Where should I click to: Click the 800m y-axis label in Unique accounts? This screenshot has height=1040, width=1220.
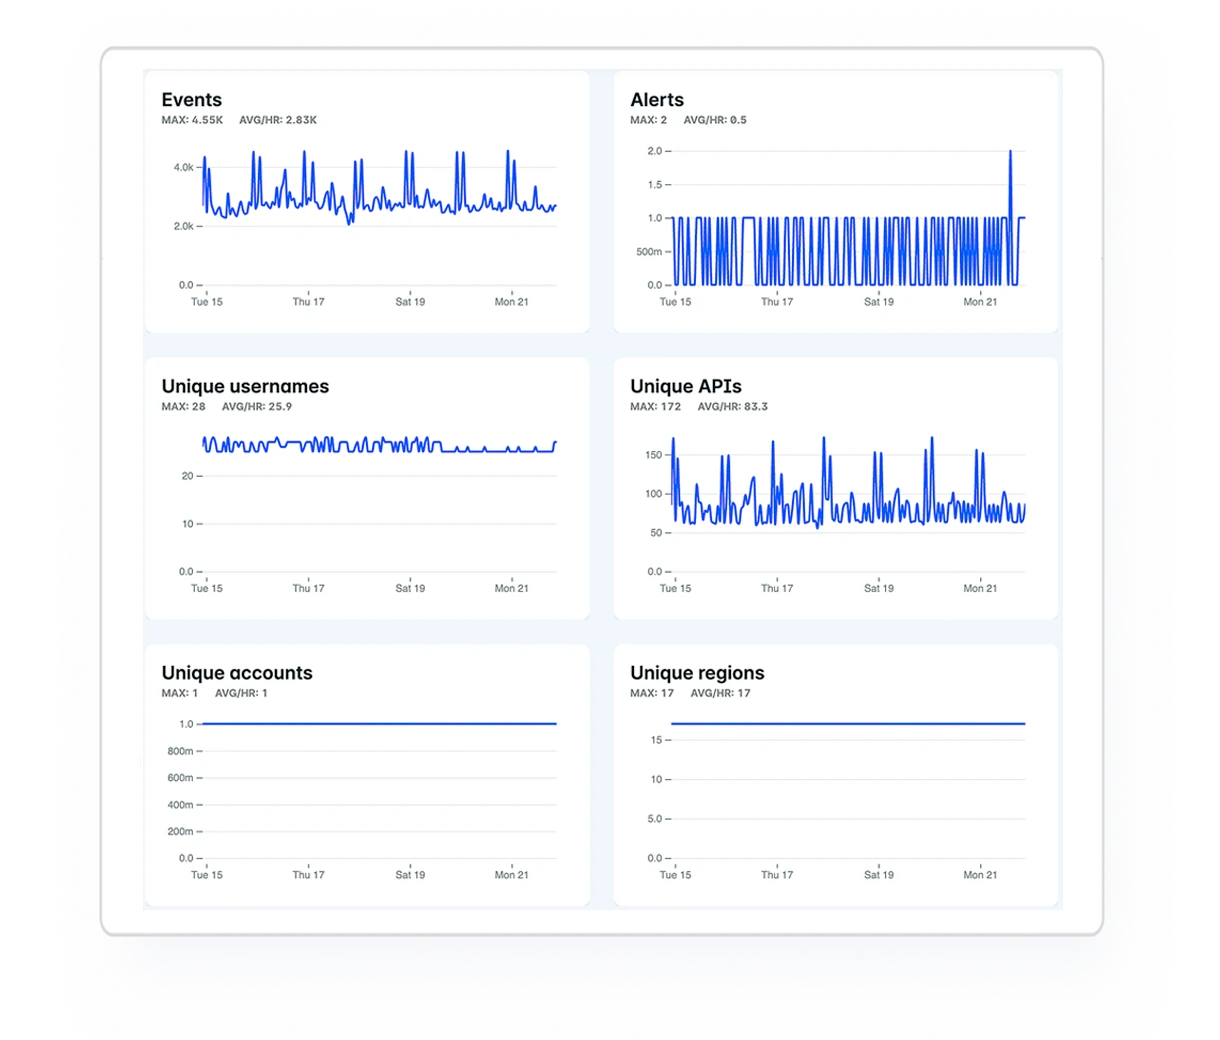click(x=180, y=751)
